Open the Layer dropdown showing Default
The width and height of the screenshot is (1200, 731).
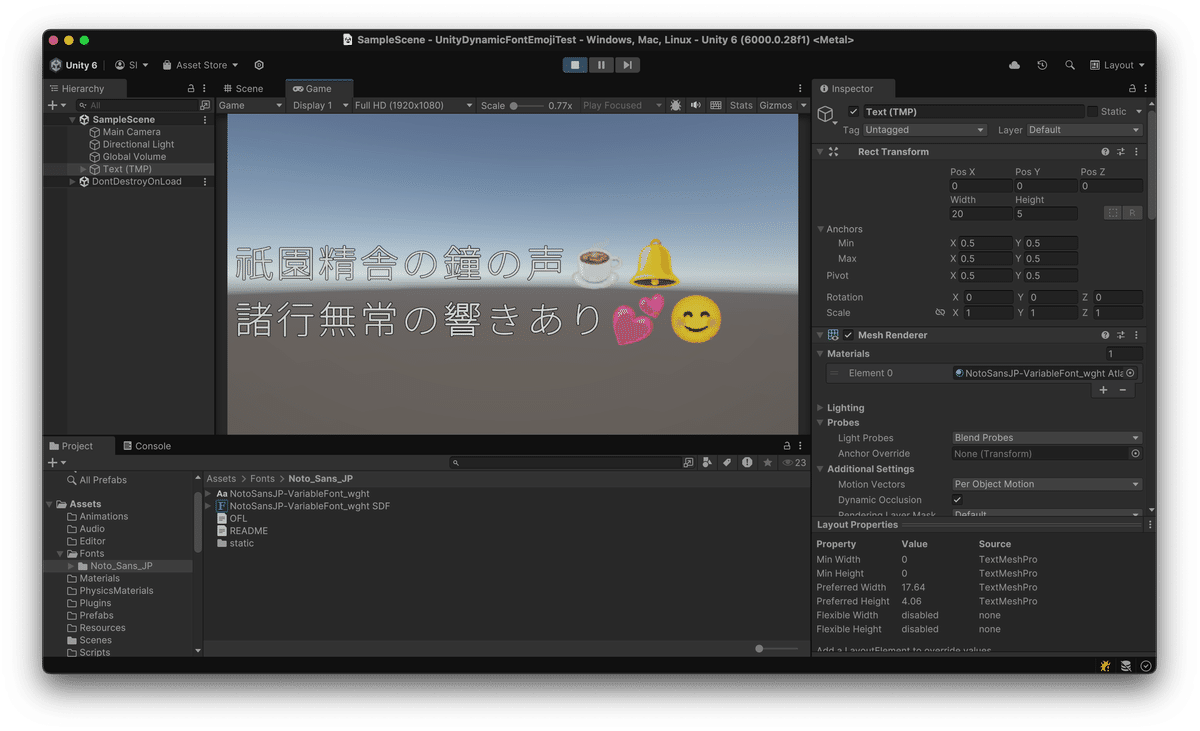coord(1084,130)
